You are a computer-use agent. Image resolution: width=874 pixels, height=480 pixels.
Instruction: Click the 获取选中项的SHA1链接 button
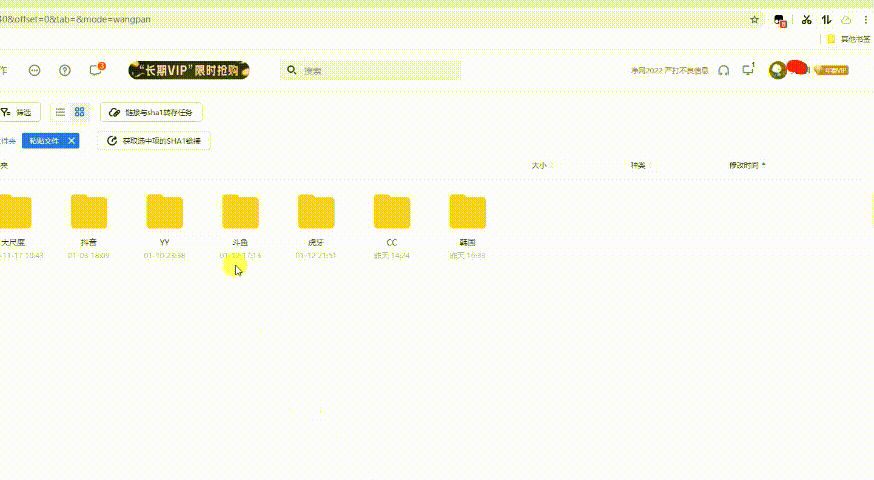(154, 141)
